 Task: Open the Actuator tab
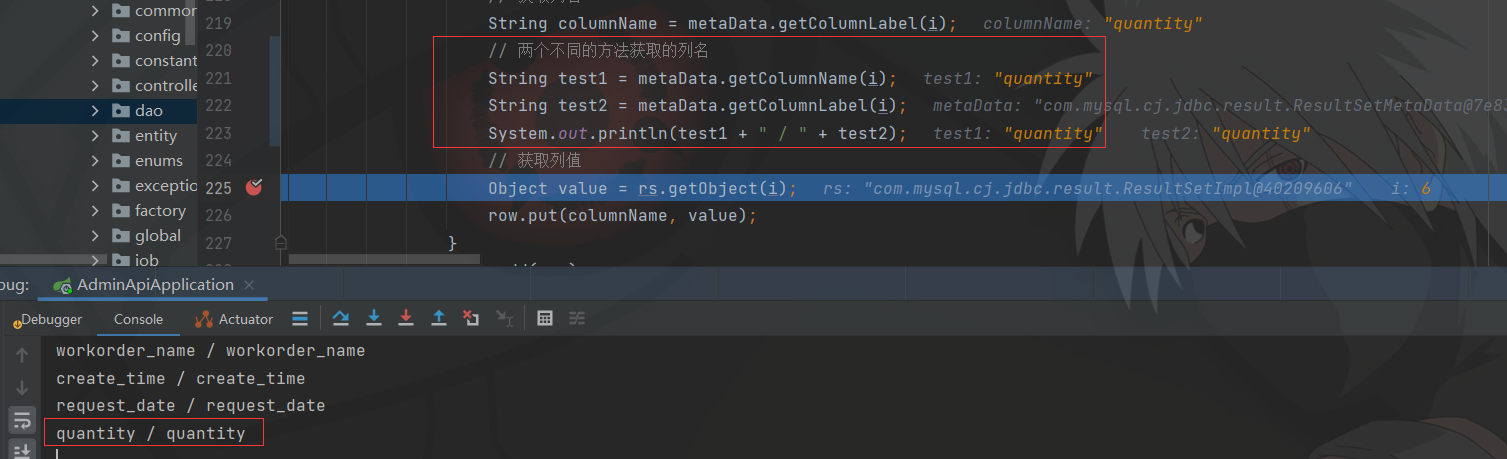(234, 319)
